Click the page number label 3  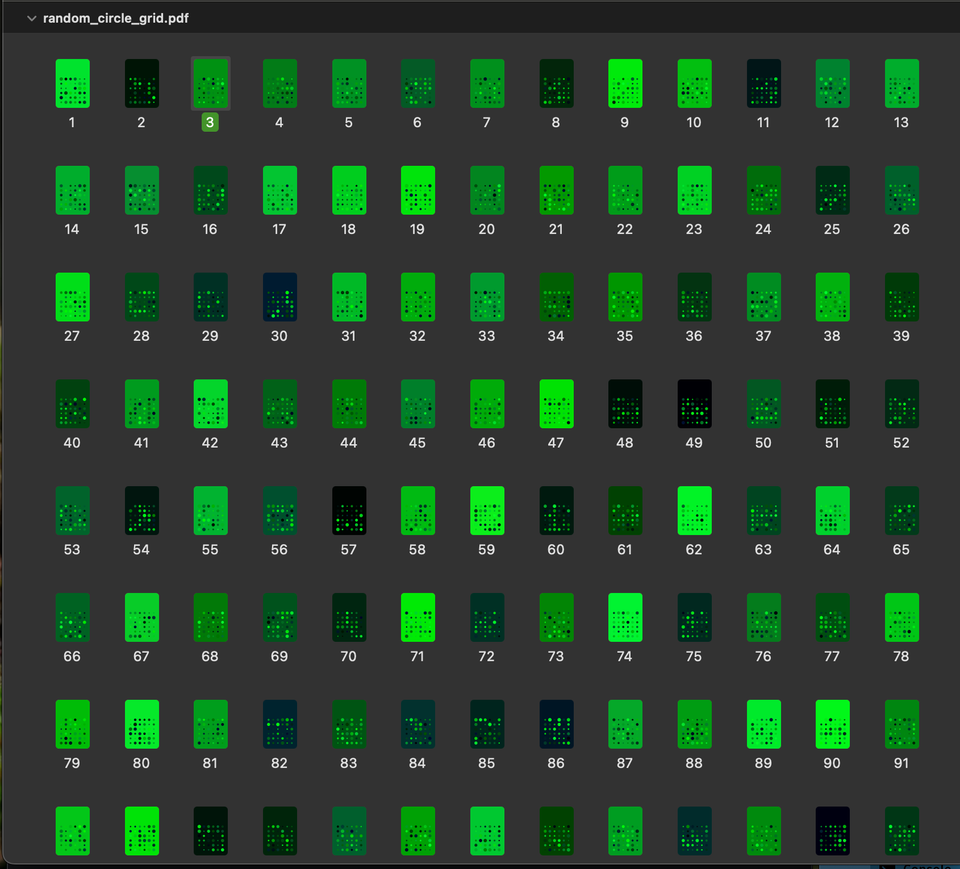click(x=210, y=123)
